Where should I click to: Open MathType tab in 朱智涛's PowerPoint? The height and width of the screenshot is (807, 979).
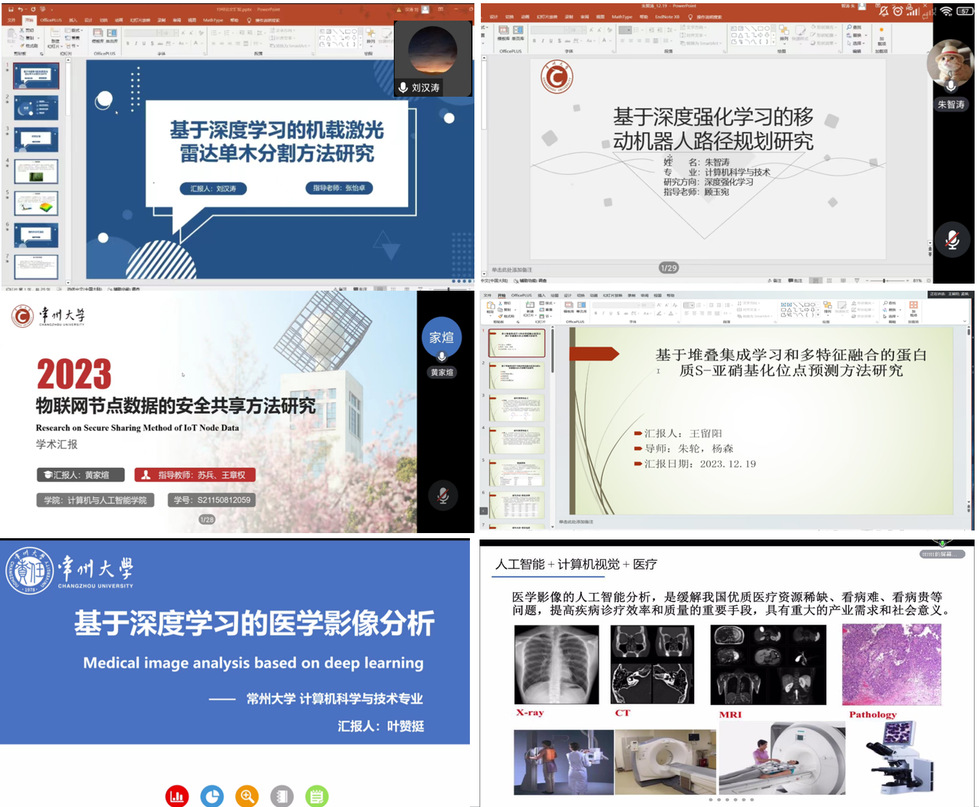621,17
